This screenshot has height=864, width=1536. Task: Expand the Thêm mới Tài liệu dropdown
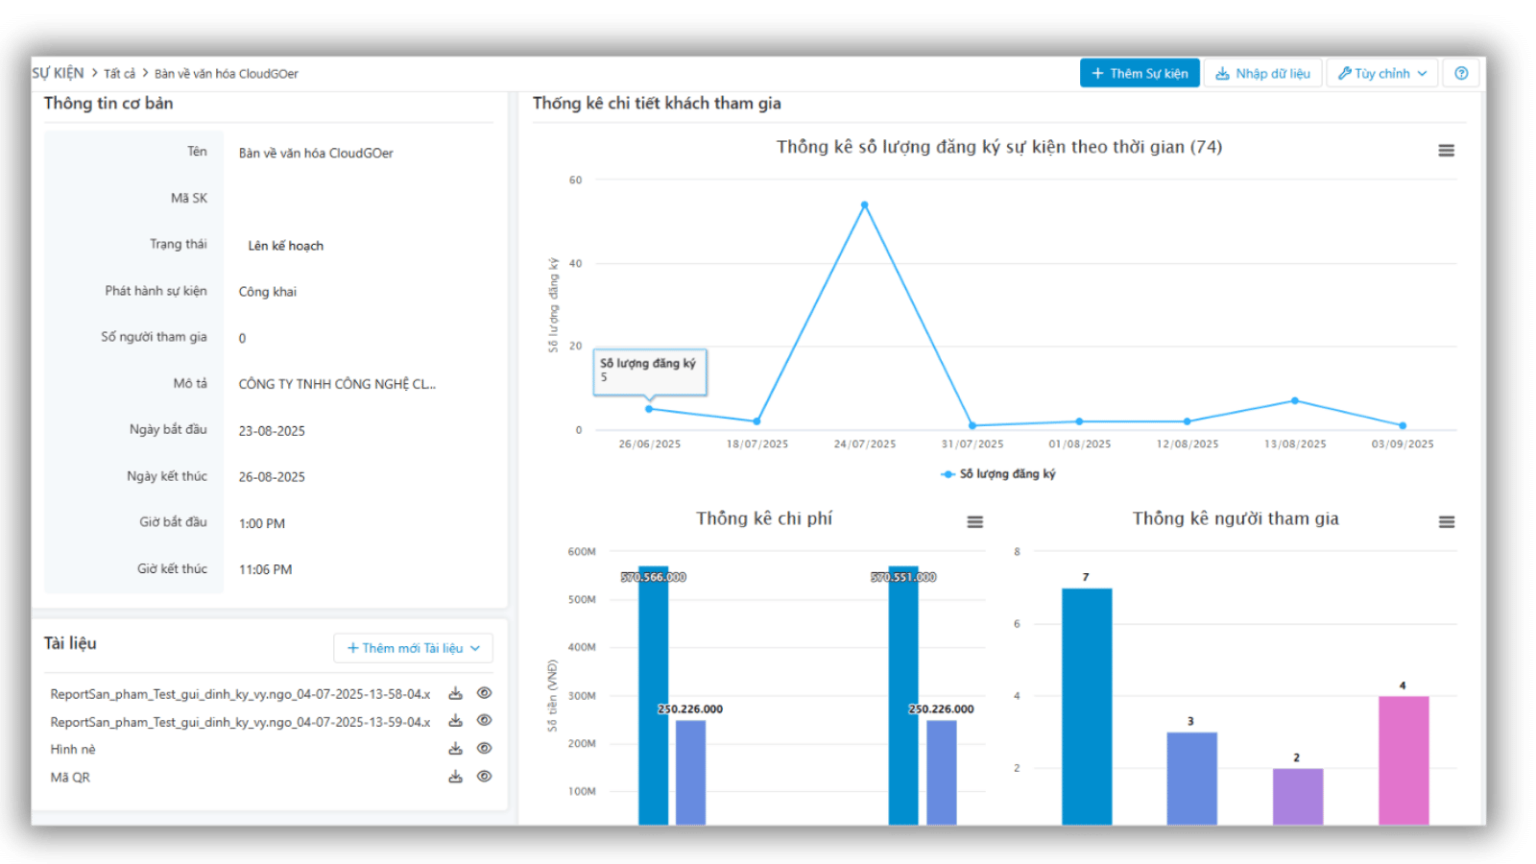click(413, 648)
